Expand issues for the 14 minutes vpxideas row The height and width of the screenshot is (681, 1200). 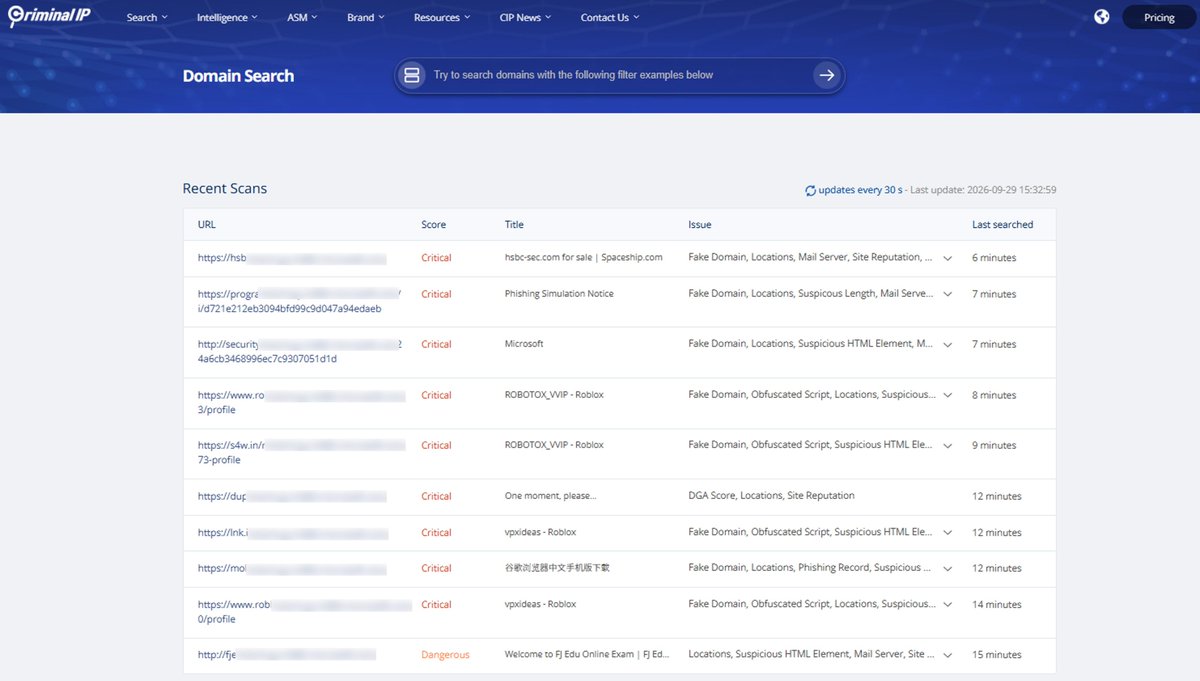[948, 604]
